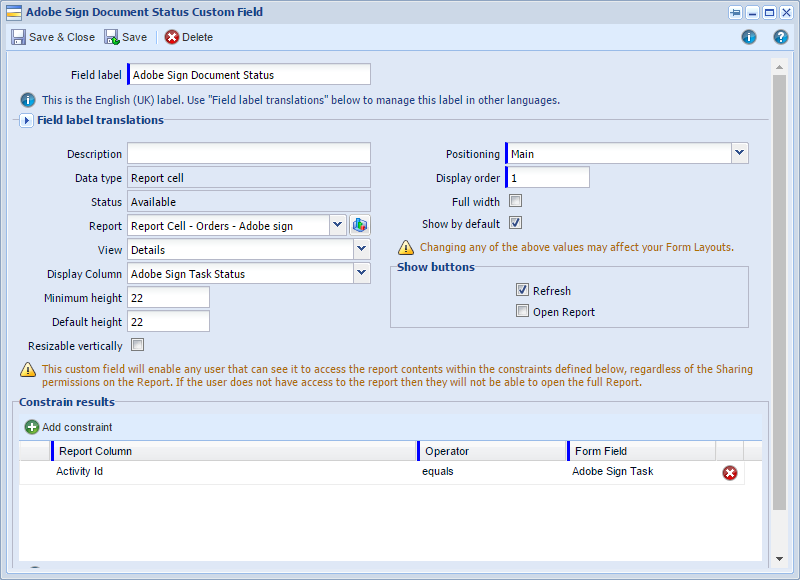Open the blue information icon in toolbar

tap(748, 37)
